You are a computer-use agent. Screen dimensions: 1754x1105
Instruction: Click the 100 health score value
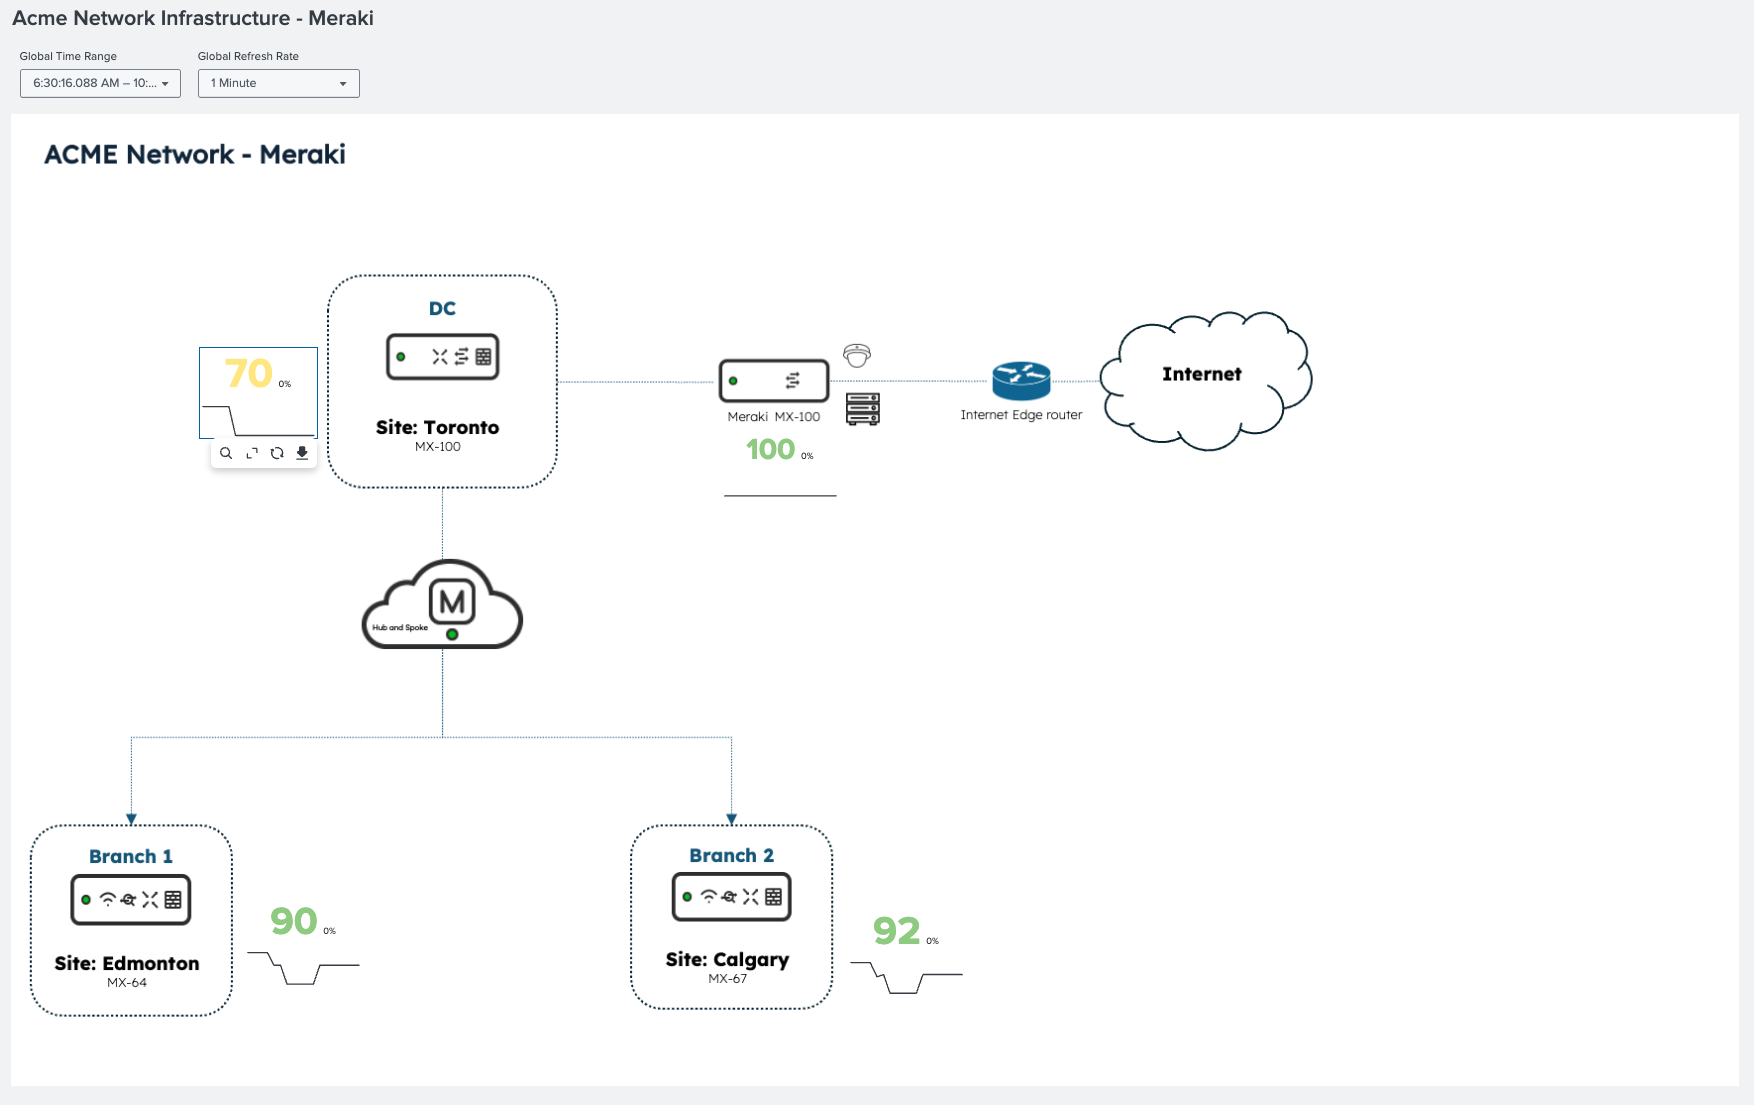click(x=770, y=450)
